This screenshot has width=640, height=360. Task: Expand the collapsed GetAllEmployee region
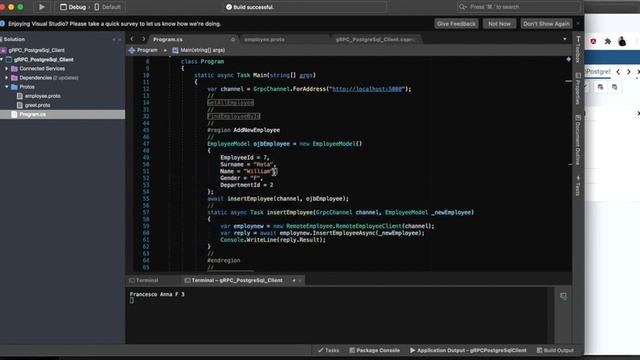(231, 102)
